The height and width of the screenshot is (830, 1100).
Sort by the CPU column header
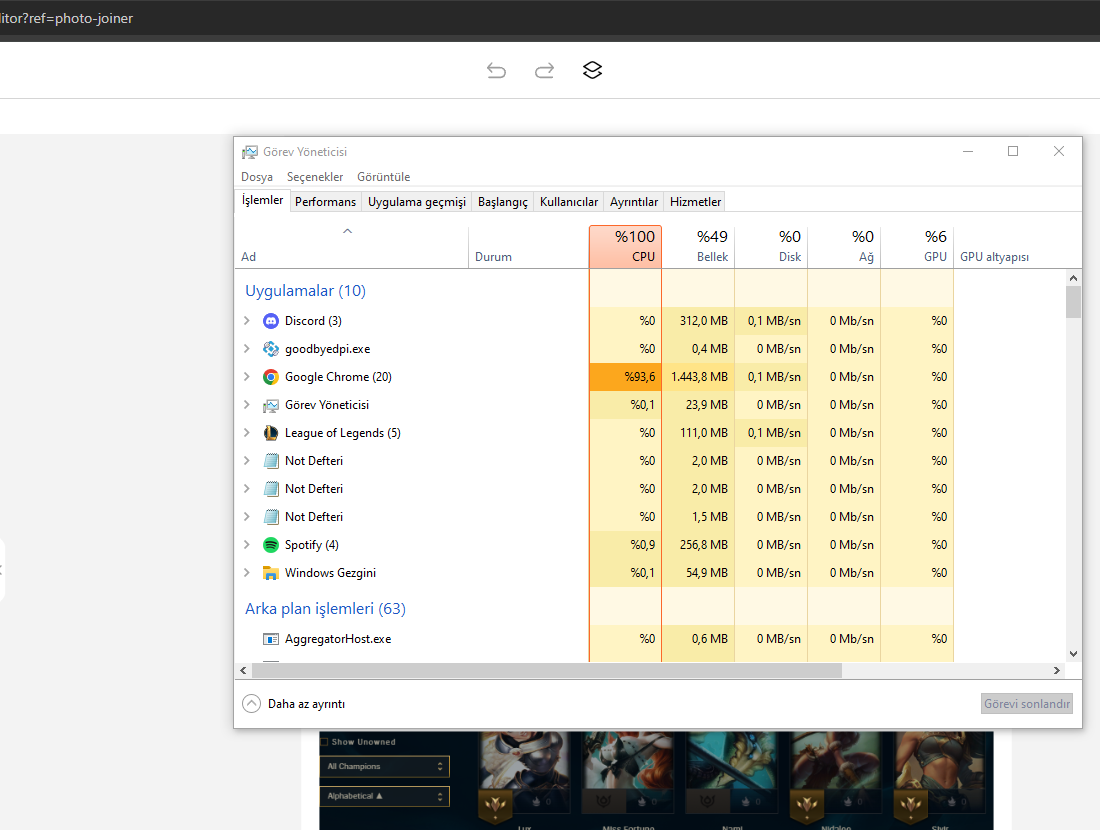[626, 246]
